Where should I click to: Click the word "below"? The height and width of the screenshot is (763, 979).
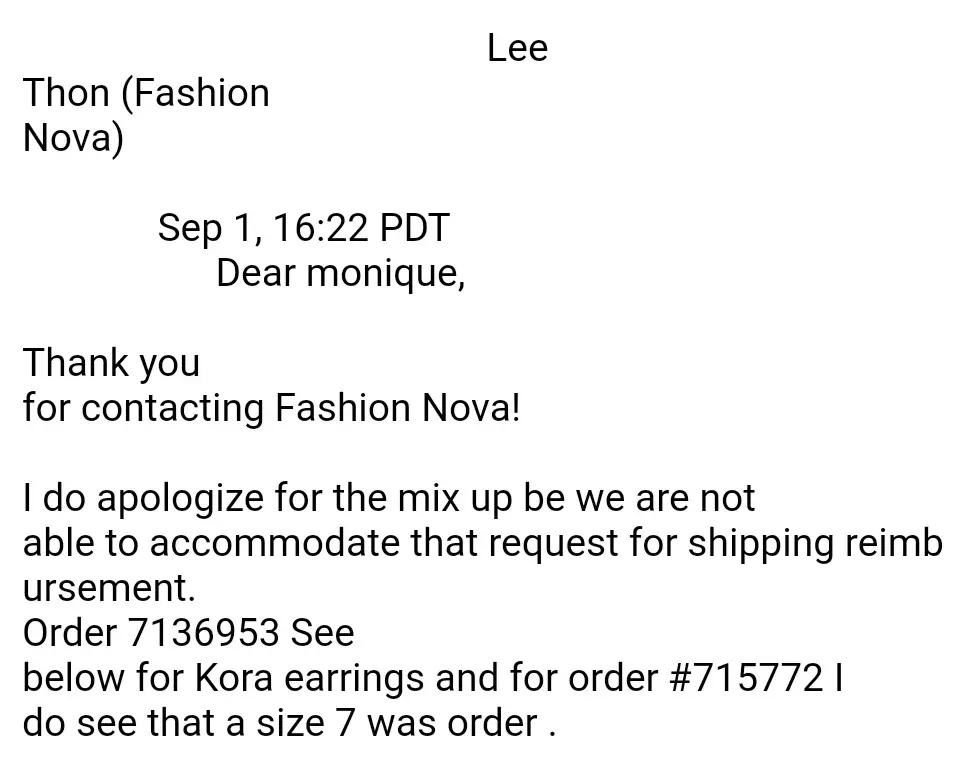point(73,678)
